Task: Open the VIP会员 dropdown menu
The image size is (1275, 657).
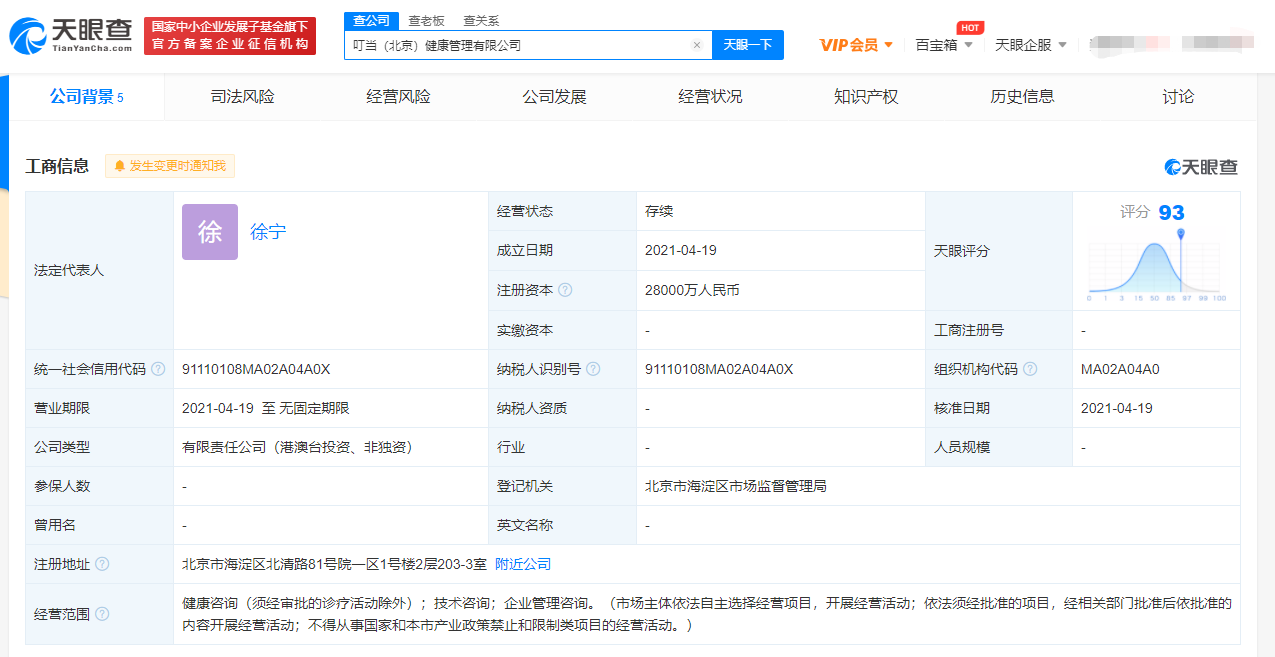Action: tap(856, 45)
